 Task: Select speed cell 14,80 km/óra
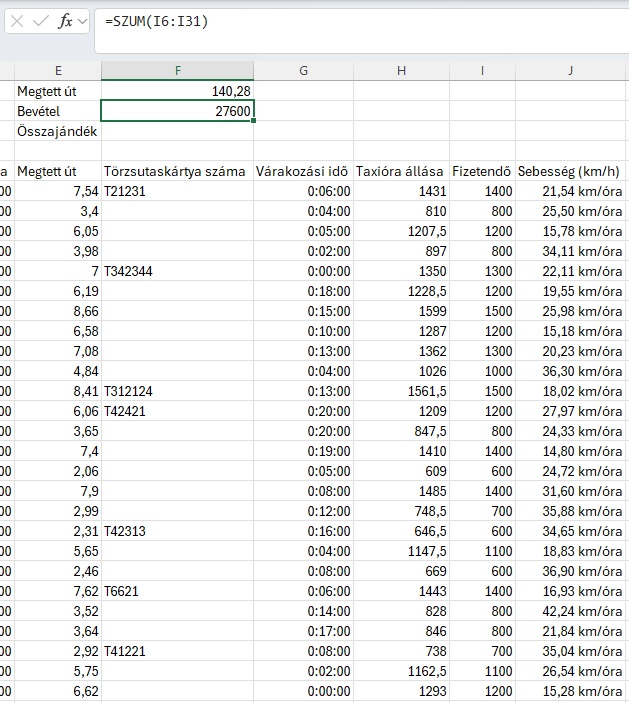(x=570, y=451)
